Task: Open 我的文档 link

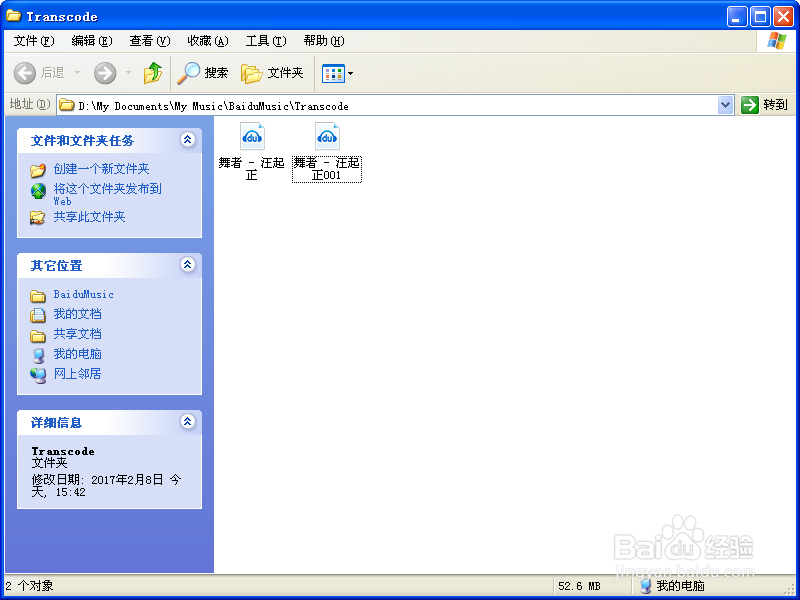Action: [x=78, y=314]
